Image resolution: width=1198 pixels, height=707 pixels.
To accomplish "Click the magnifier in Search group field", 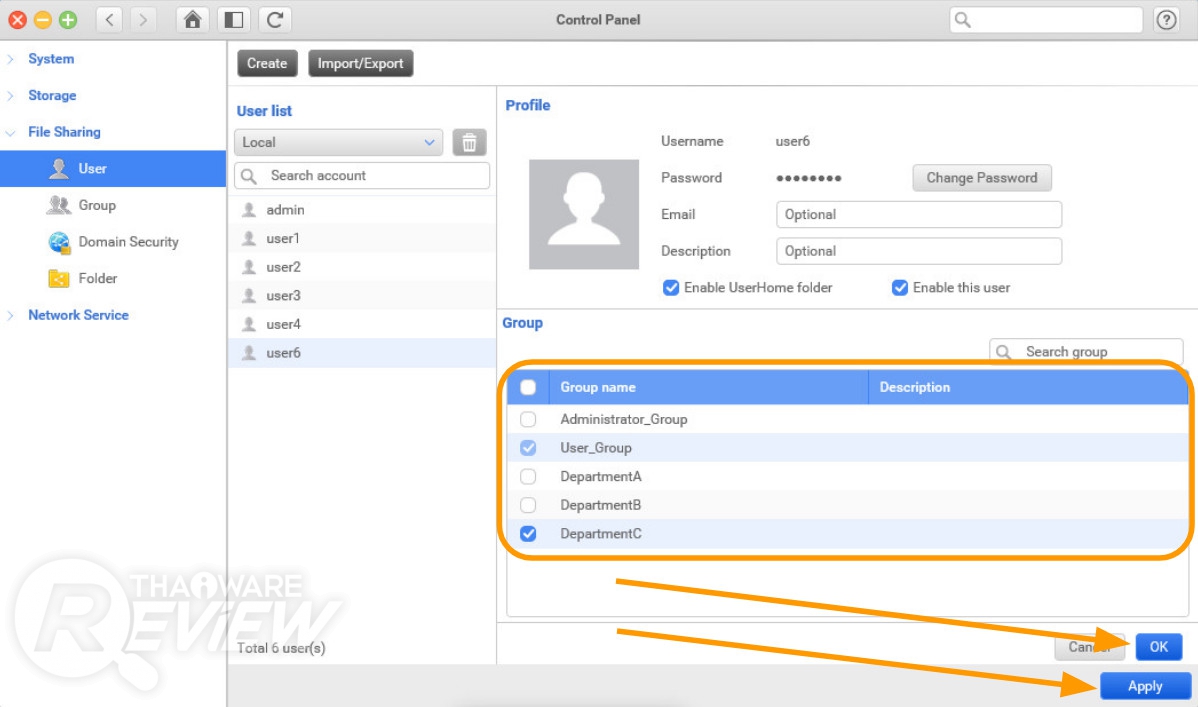I will (1004, 352).
